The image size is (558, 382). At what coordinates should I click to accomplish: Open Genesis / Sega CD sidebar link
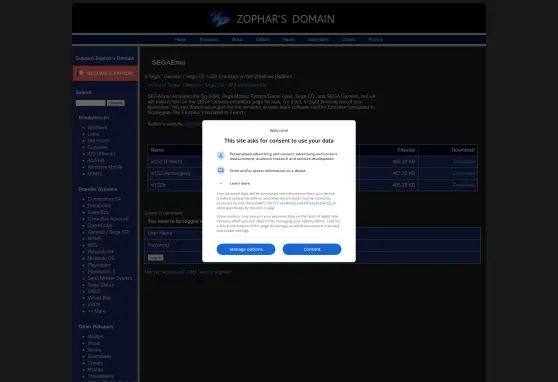click(x=108, y=232)
